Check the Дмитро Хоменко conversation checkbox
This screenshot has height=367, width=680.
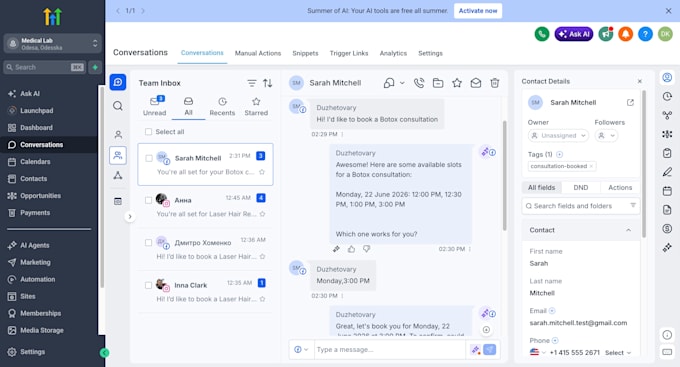pyautogui.click(x=148, y=242)
